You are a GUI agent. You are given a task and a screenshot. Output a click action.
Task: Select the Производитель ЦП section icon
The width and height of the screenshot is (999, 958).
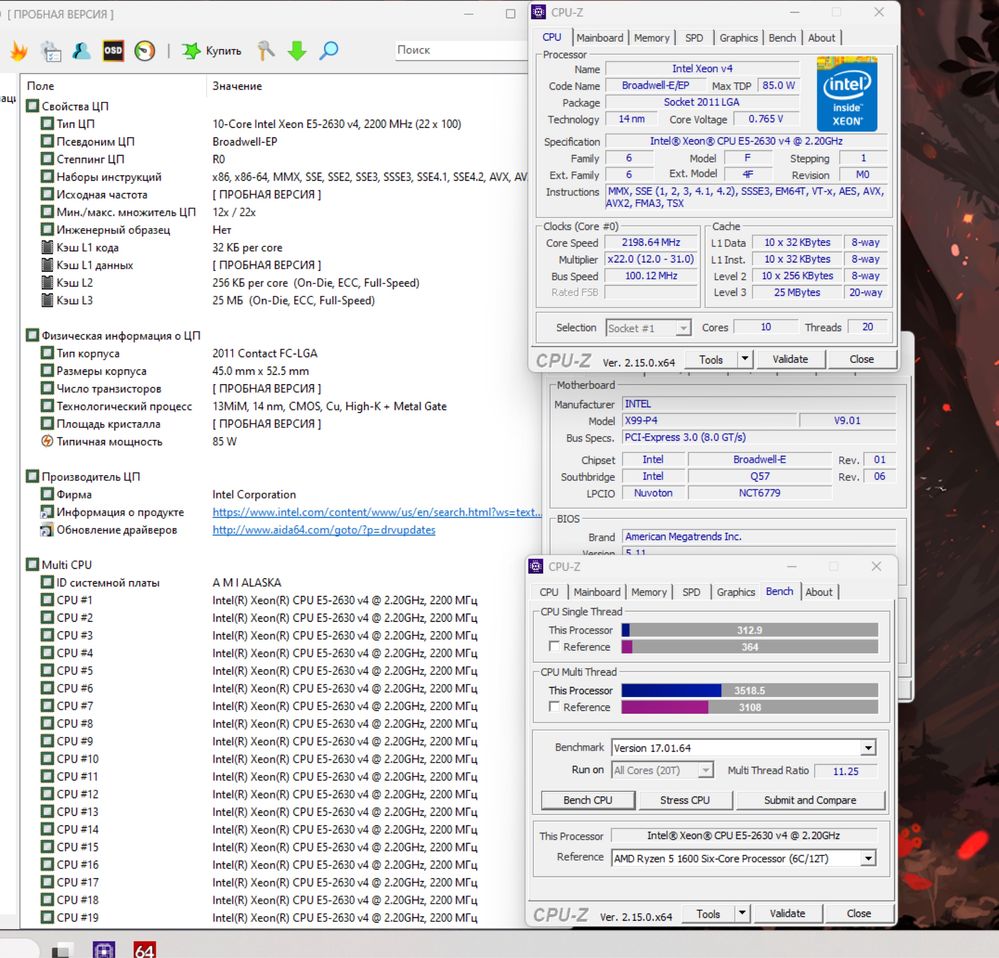pos(32,476)
